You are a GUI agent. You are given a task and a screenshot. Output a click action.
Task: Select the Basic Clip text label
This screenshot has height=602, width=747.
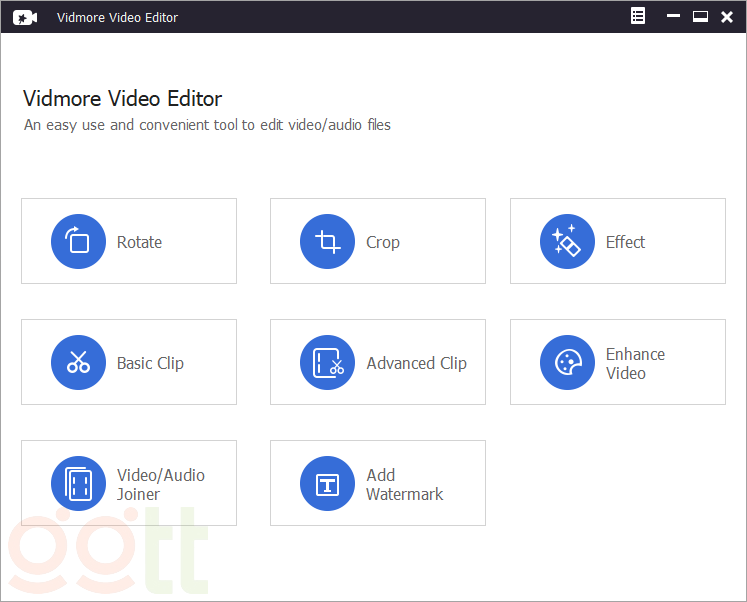pos(150,363)
